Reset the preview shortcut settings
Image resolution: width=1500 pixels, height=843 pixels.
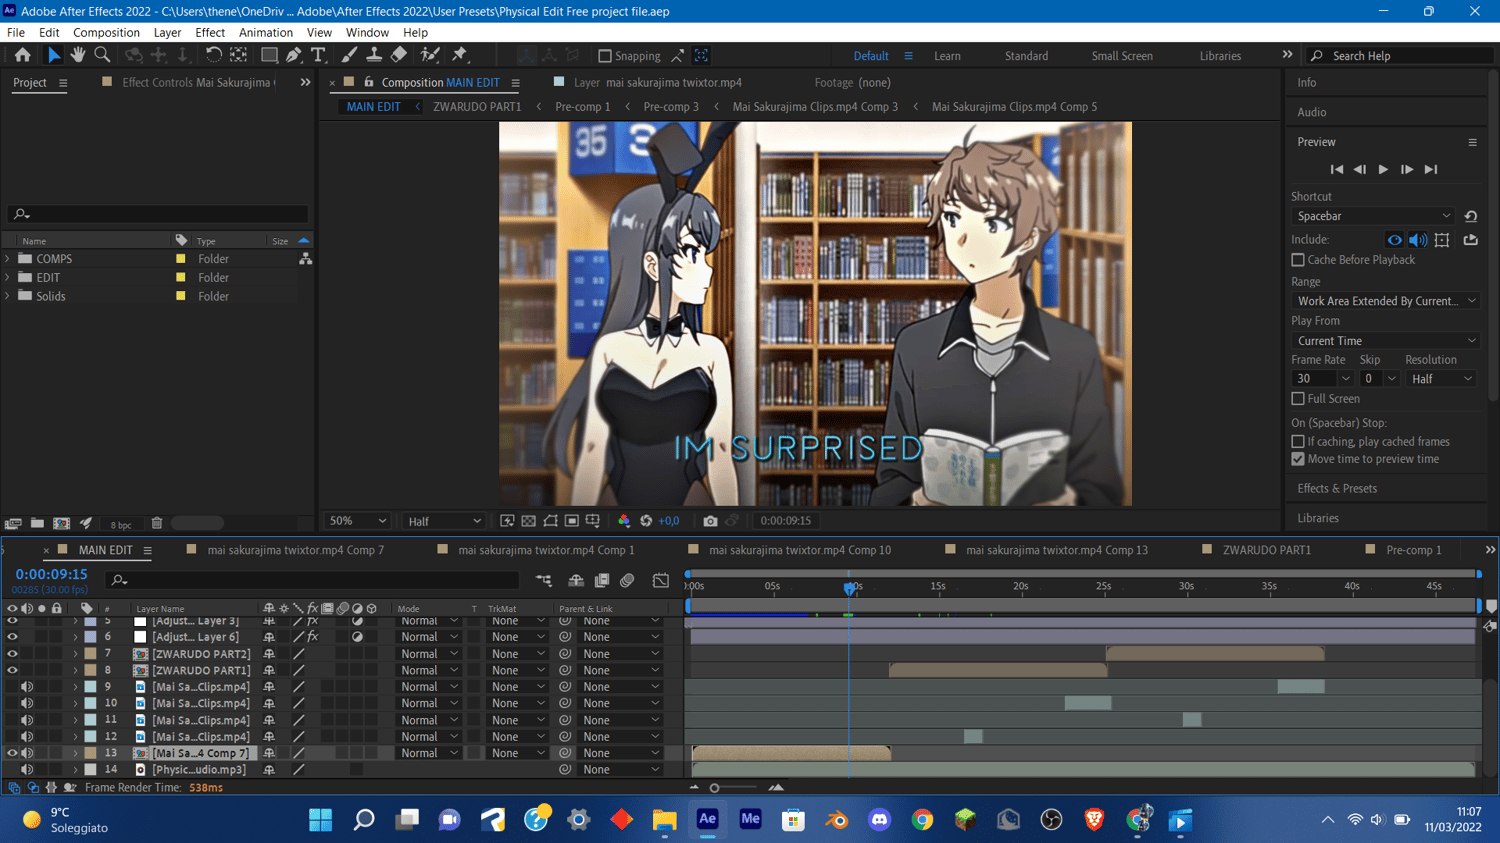(x=1471, y=216)
